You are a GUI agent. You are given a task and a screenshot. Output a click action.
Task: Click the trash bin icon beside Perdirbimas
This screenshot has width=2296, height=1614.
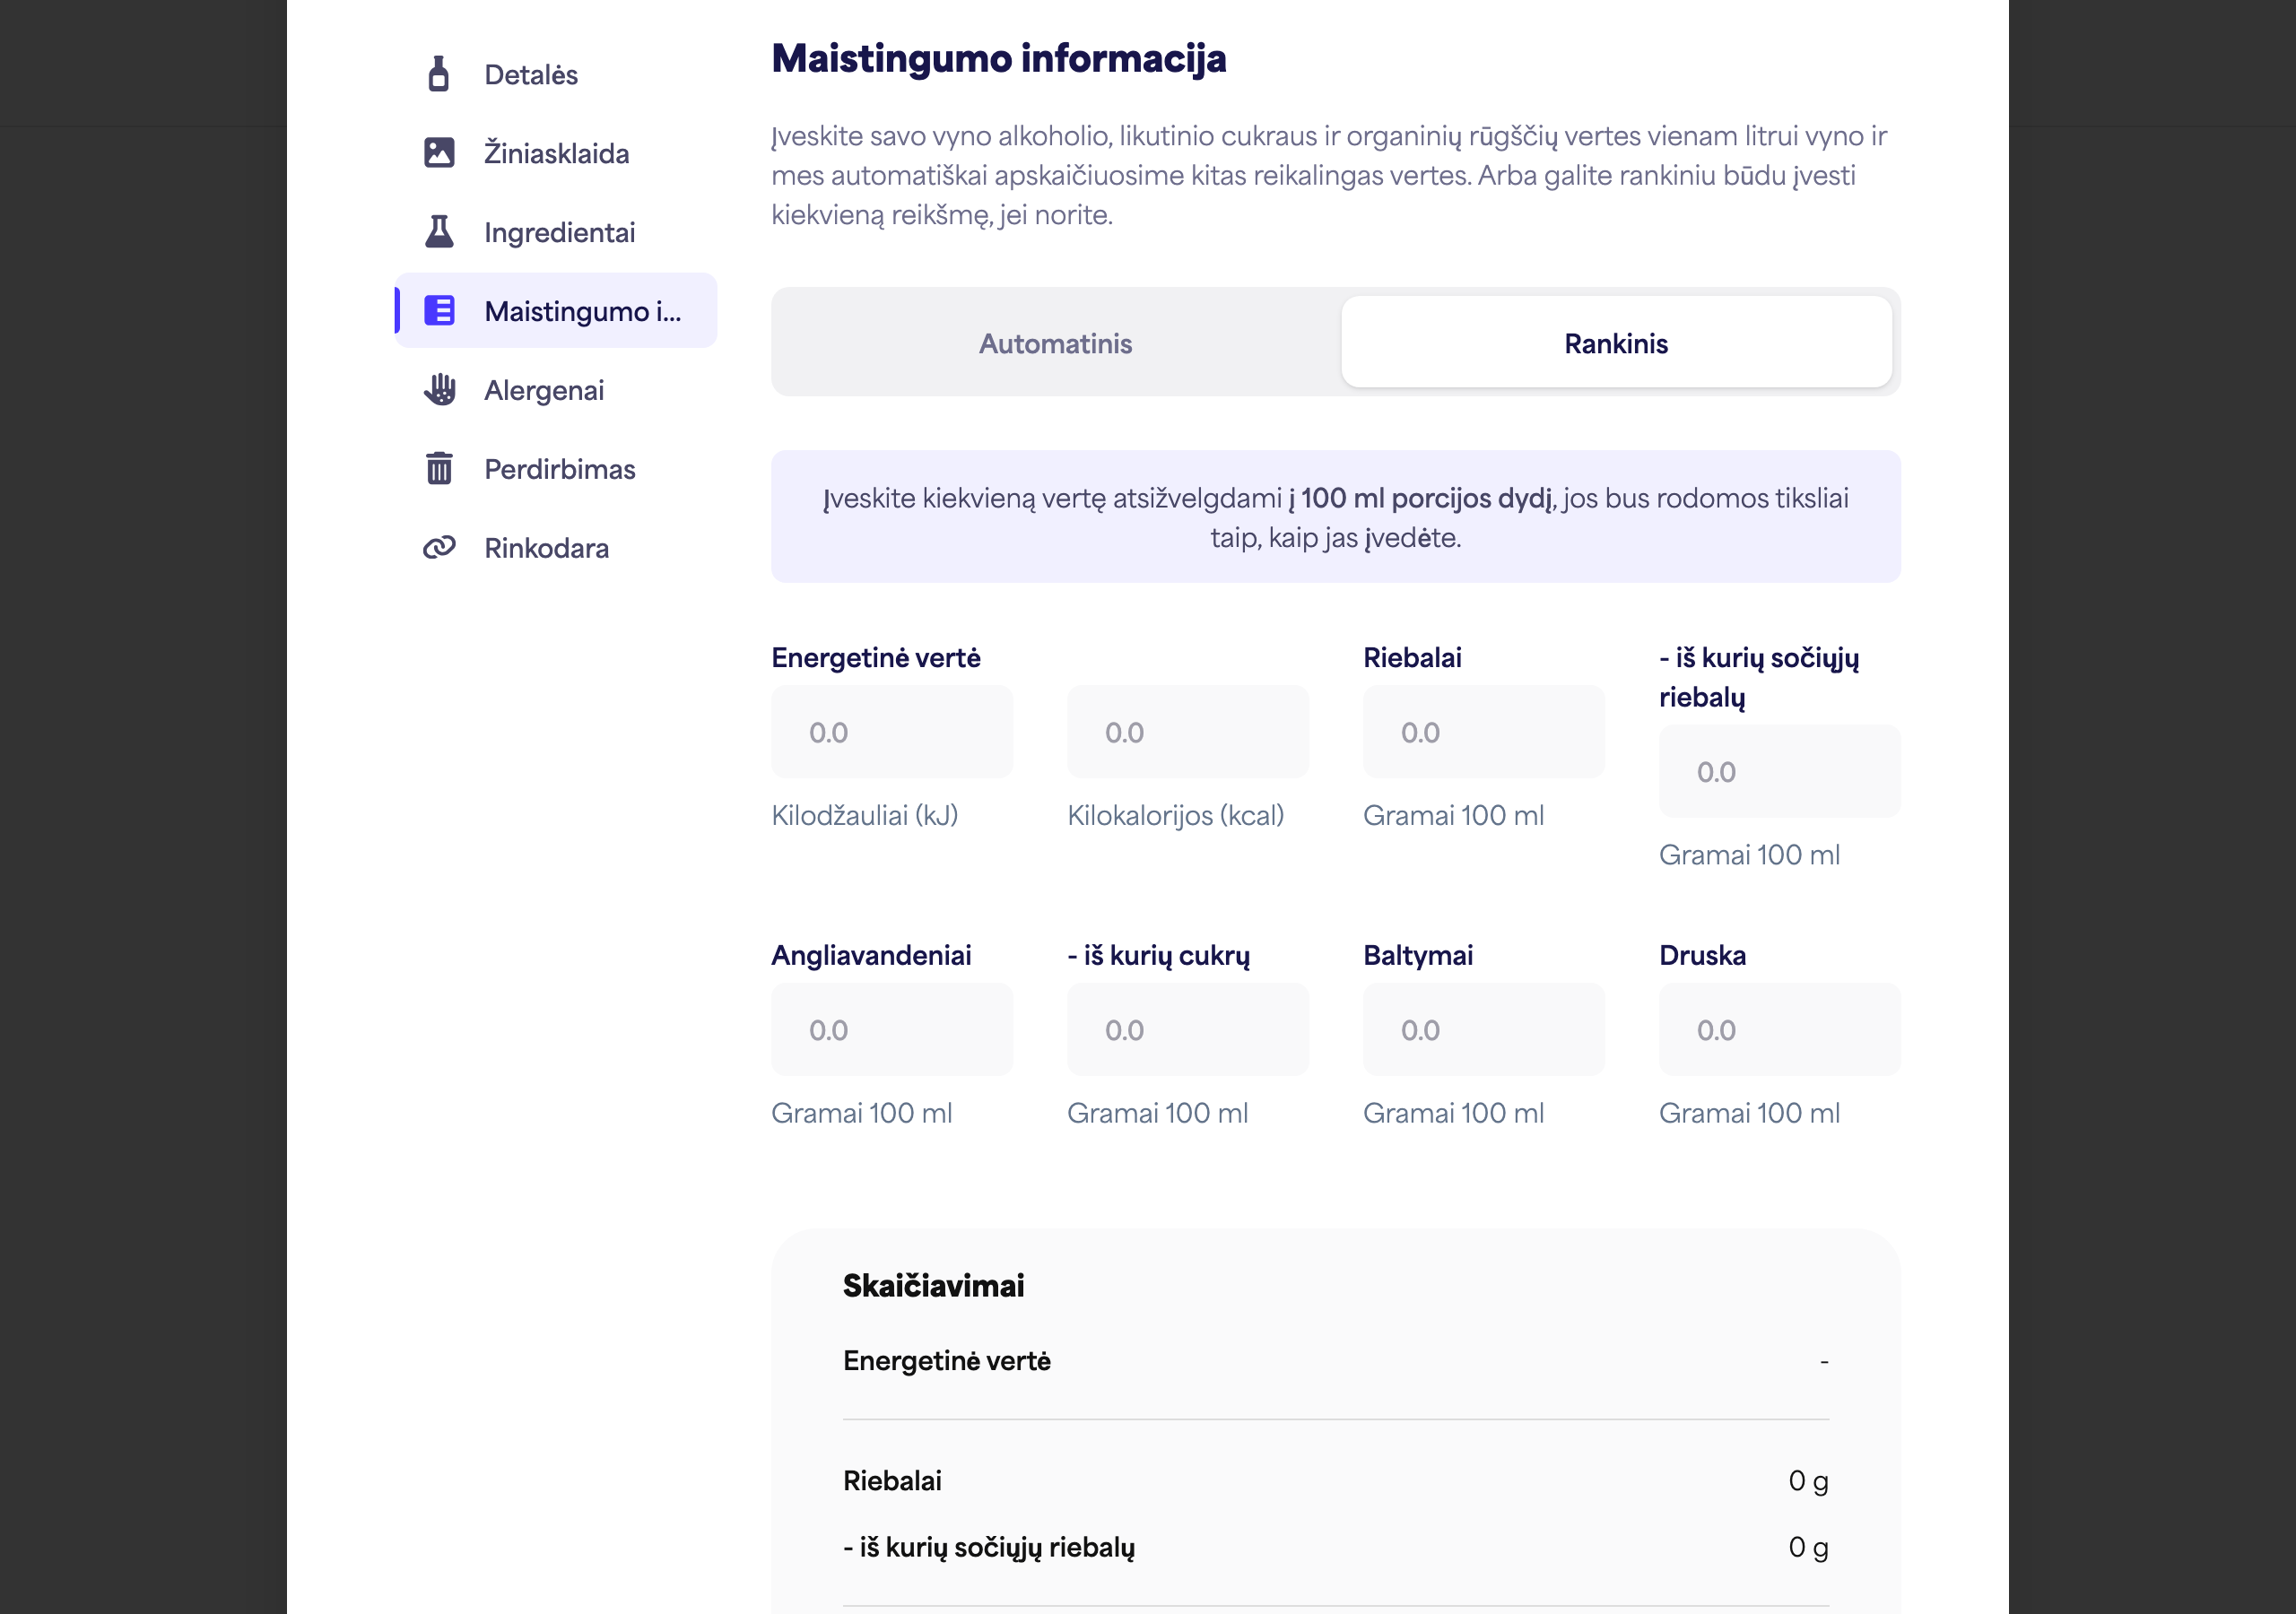coord(439,468)
